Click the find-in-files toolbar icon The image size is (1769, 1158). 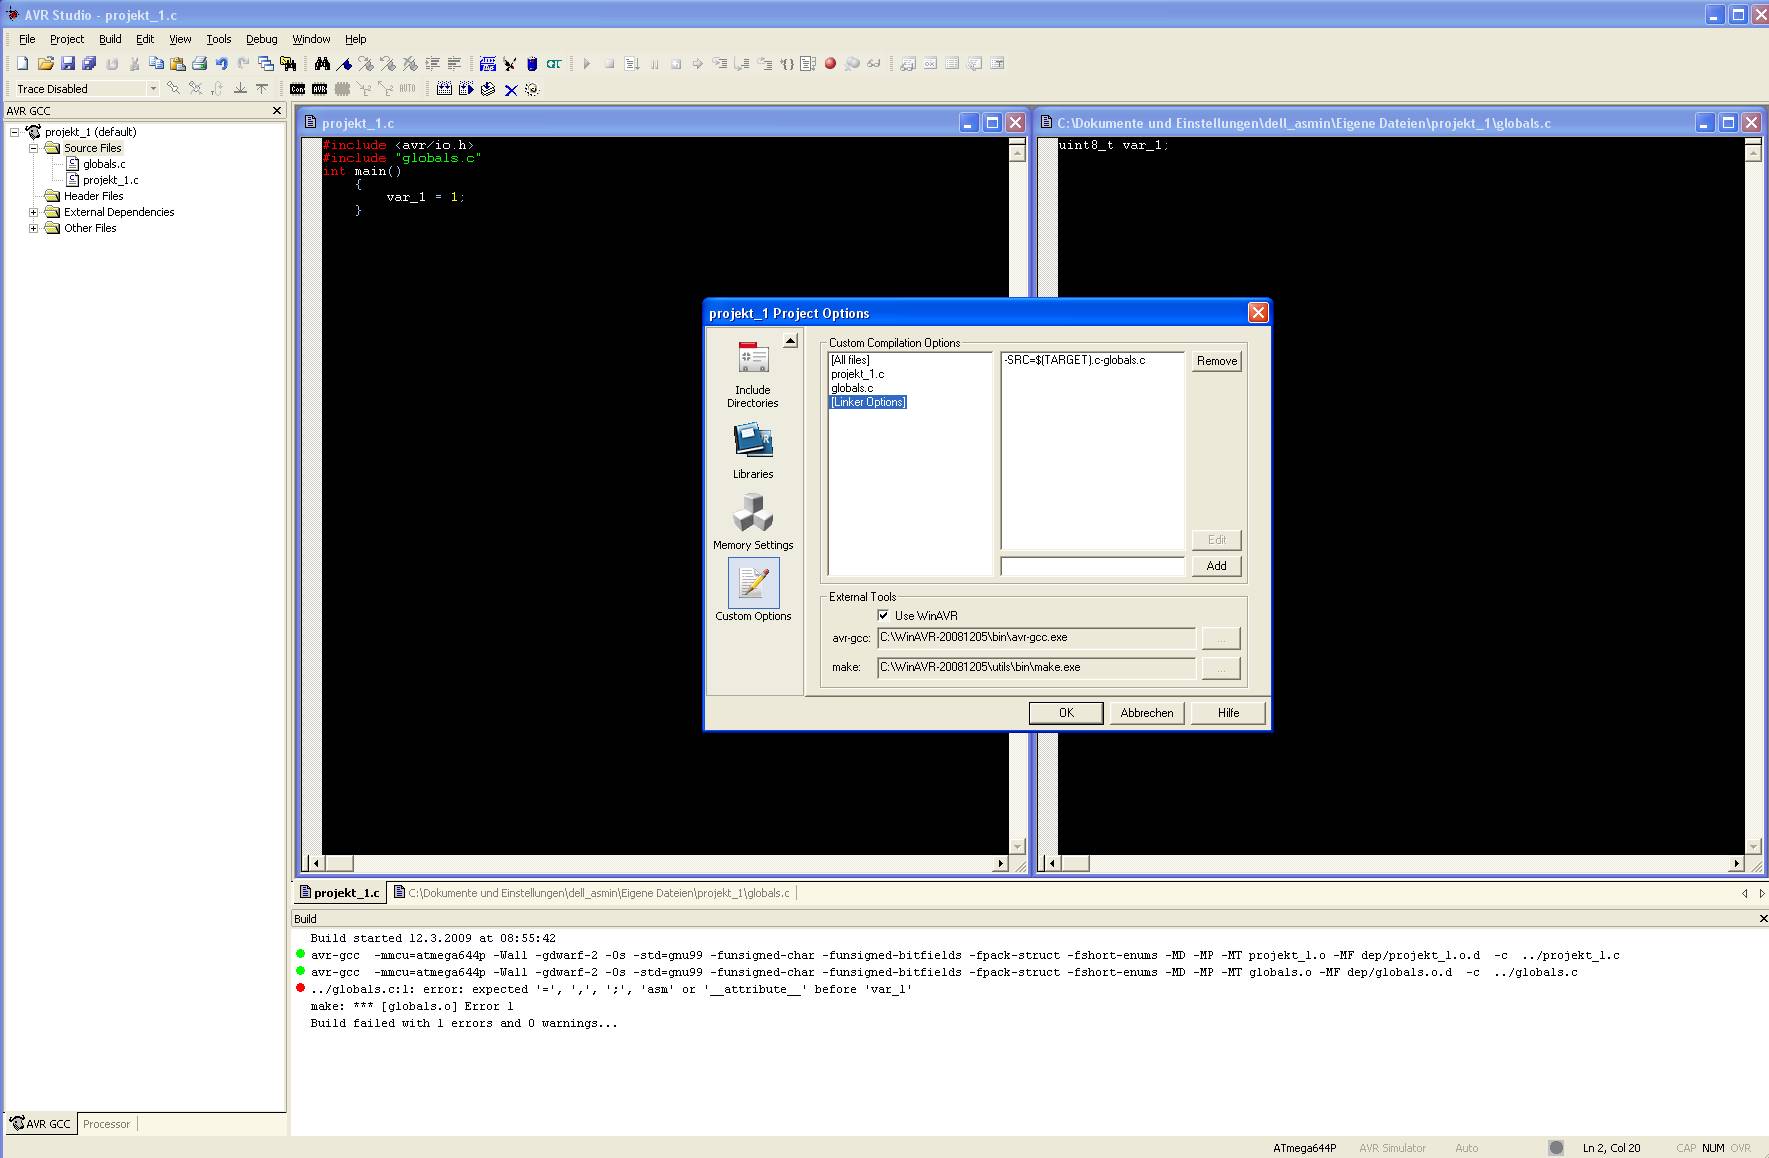point(288,63)
